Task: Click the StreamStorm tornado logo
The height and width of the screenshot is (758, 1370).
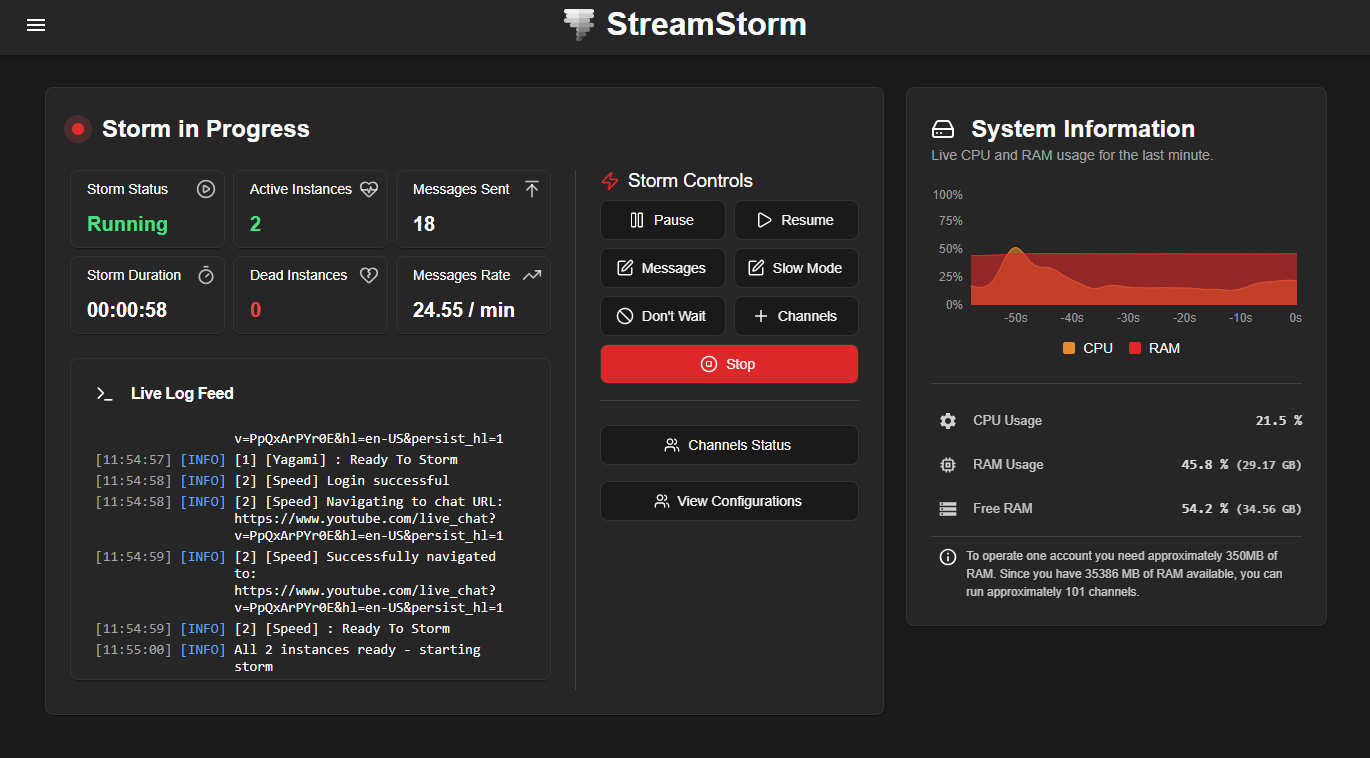Action: click(x=578, y=24)
